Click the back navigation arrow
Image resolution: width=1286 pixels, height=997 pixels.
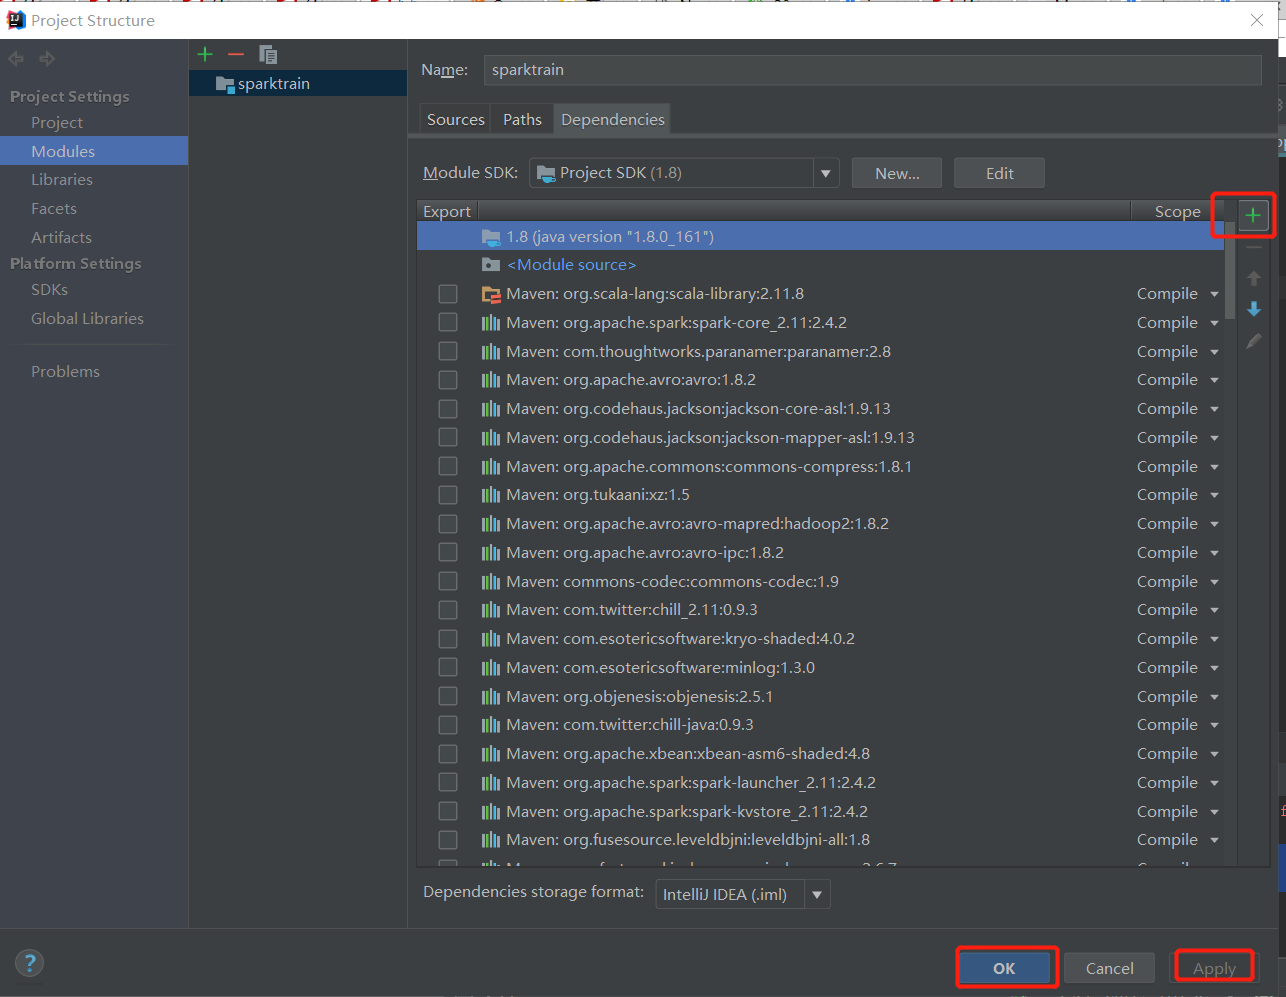coord(15,58)
